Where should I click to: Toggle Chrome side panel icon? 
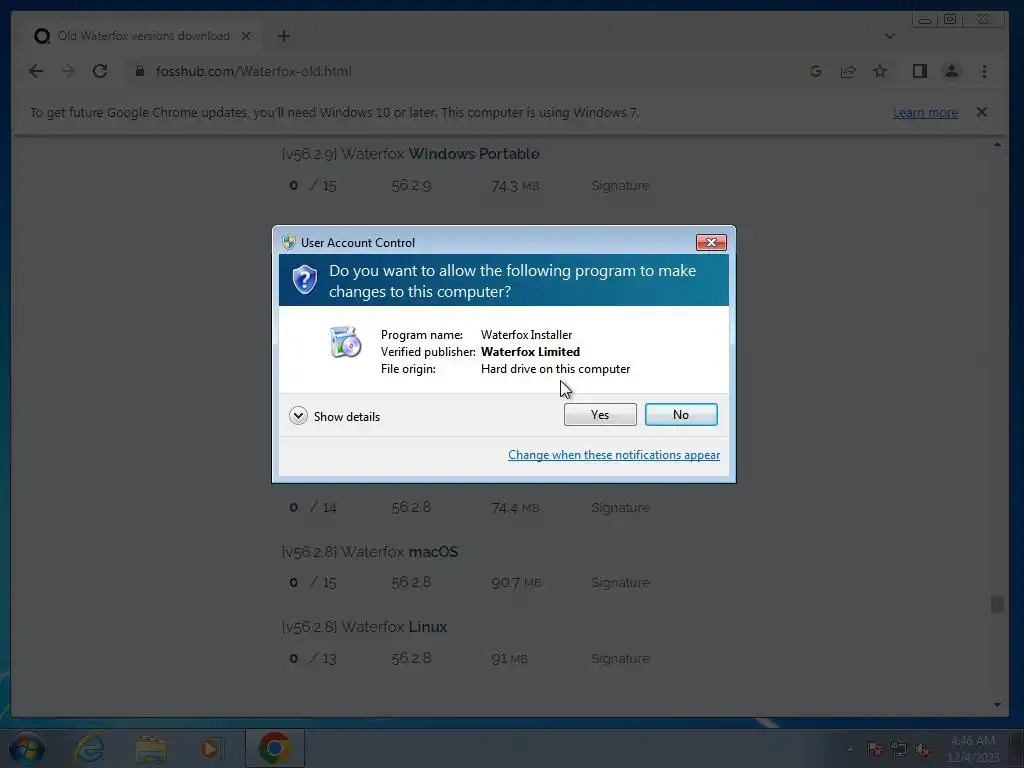click(920, 71)
